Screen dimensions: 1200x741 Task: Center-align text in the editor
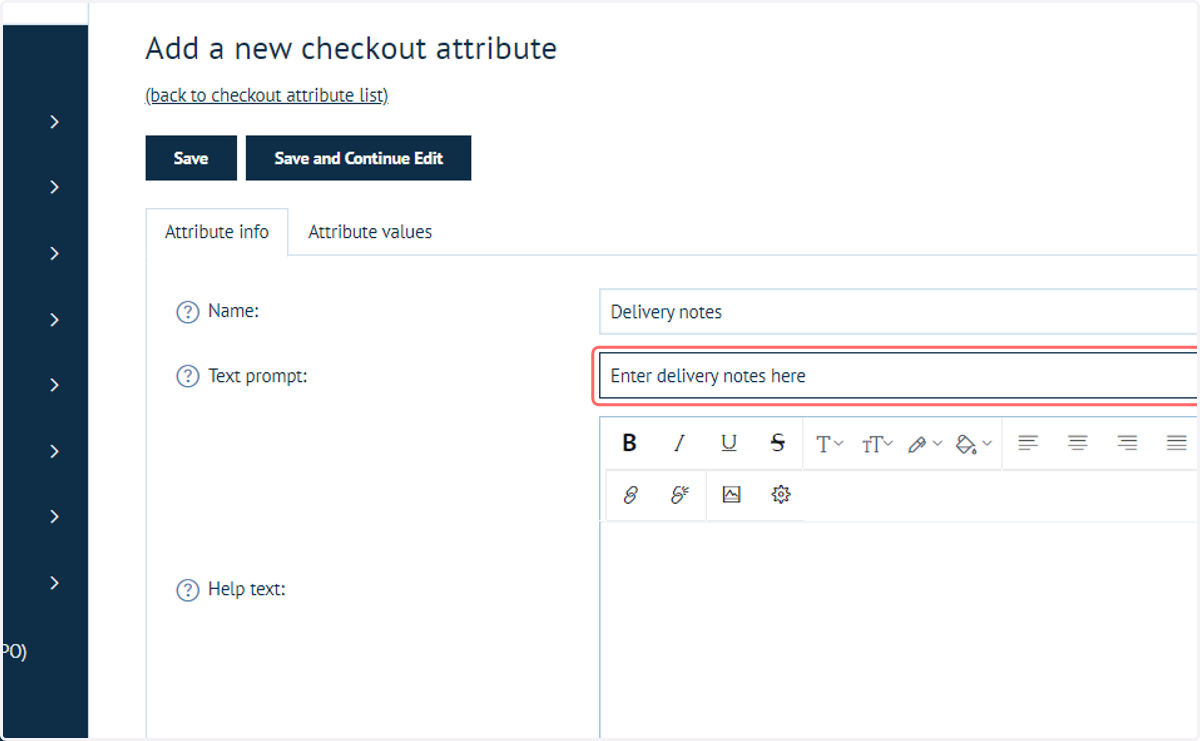1077,443
